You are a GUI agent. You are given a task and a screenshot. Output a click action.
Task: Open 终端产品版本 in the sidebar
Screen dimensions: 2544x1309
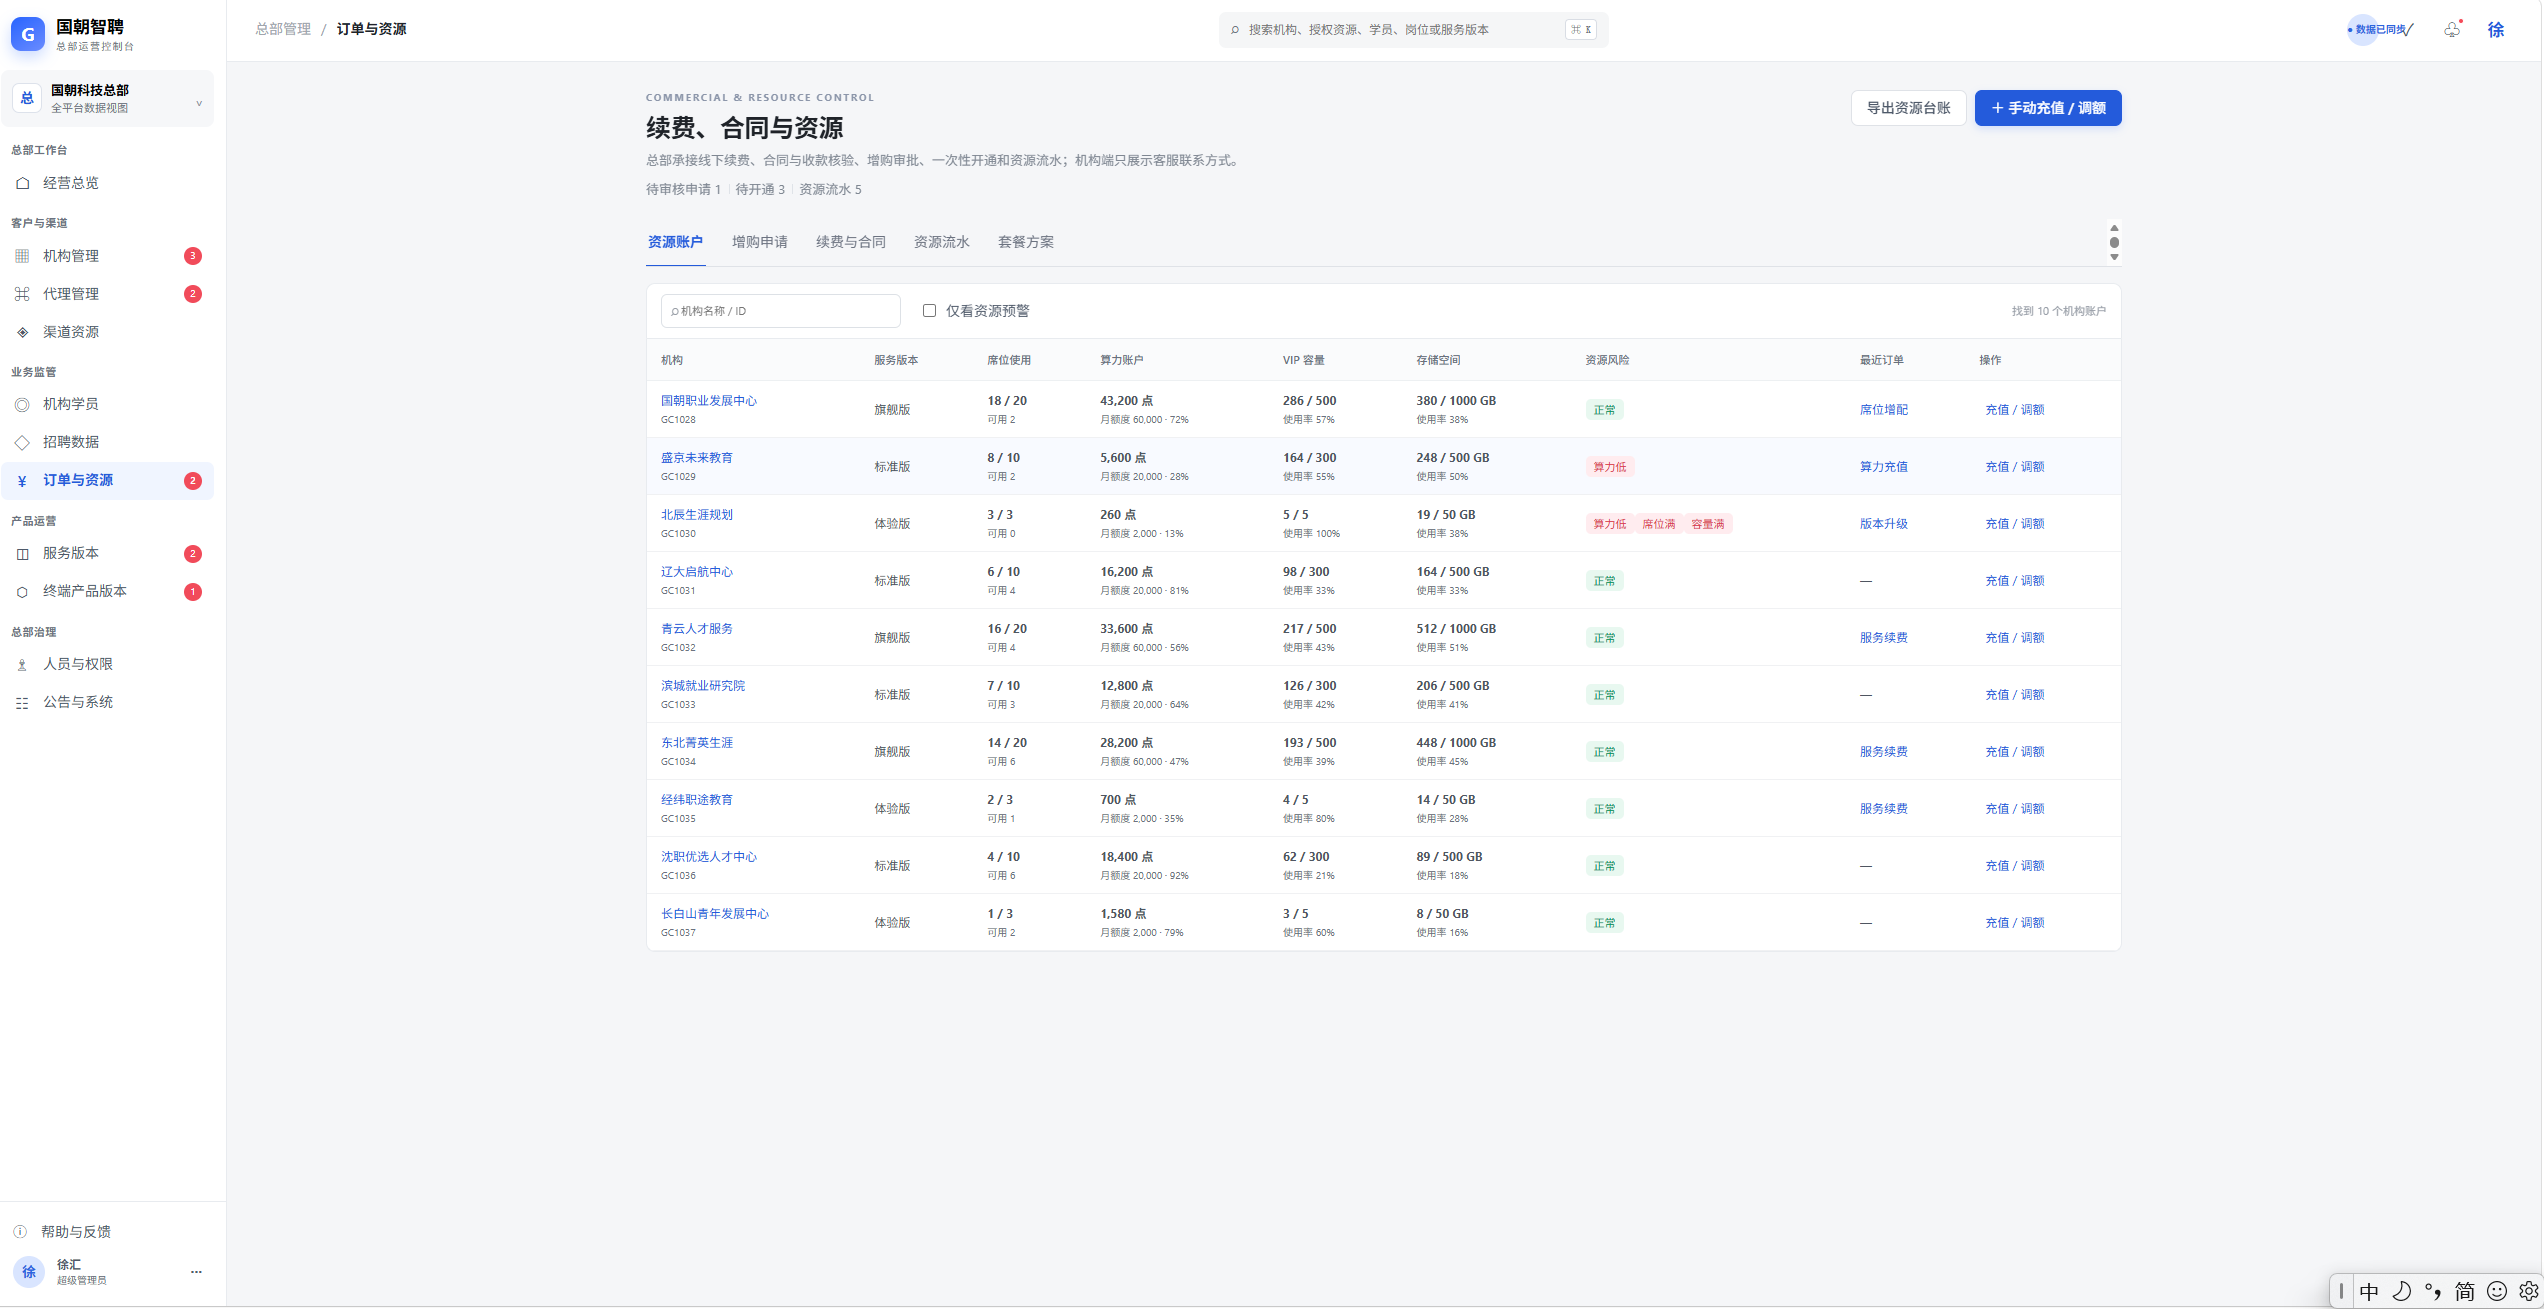click(107, 591)
